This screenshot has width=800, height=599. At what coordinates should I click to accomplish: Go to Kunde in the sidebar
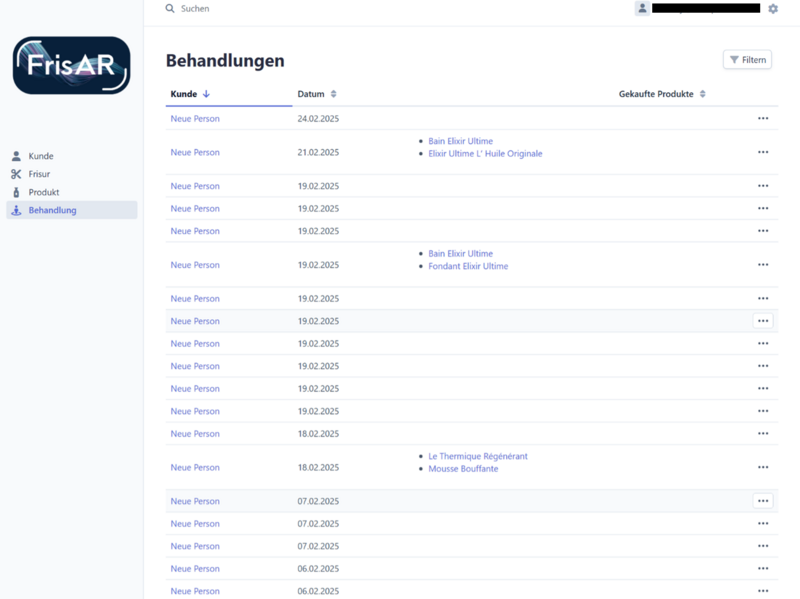[41, 156]
